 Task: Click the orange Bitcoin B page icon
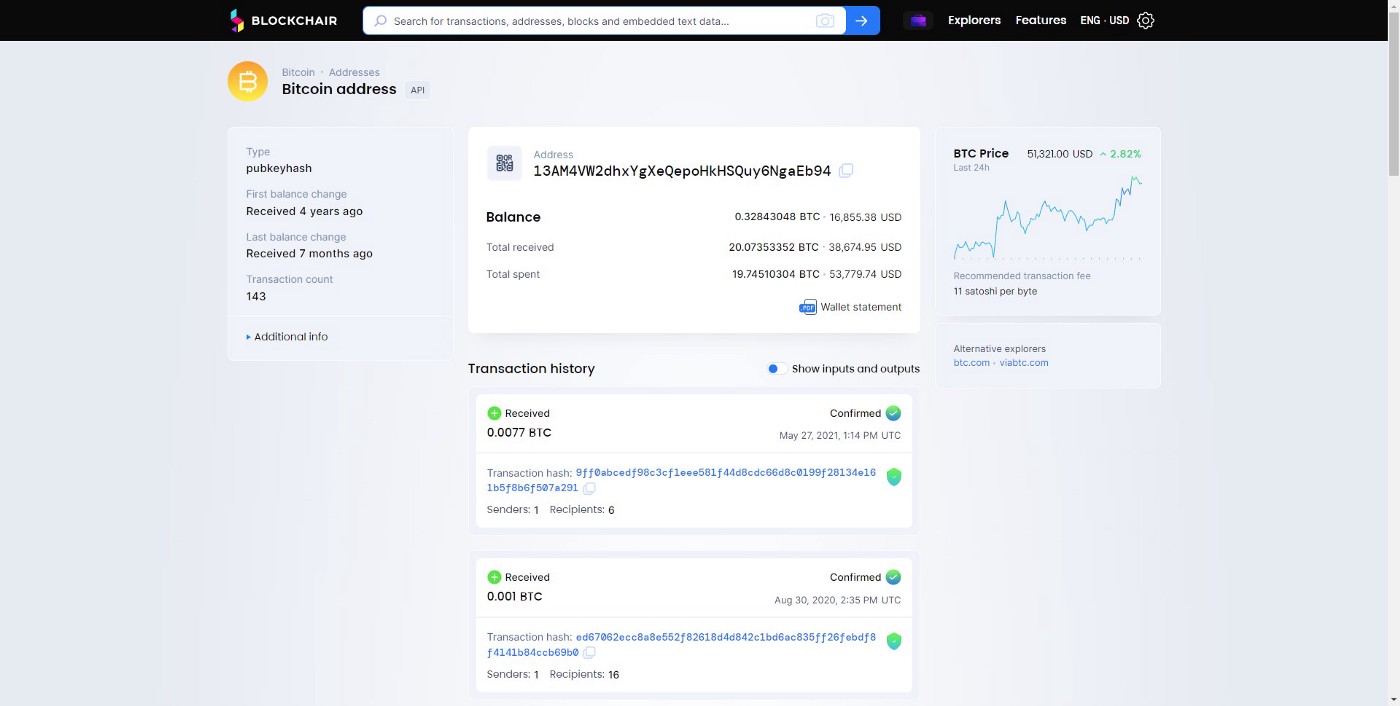247,81
